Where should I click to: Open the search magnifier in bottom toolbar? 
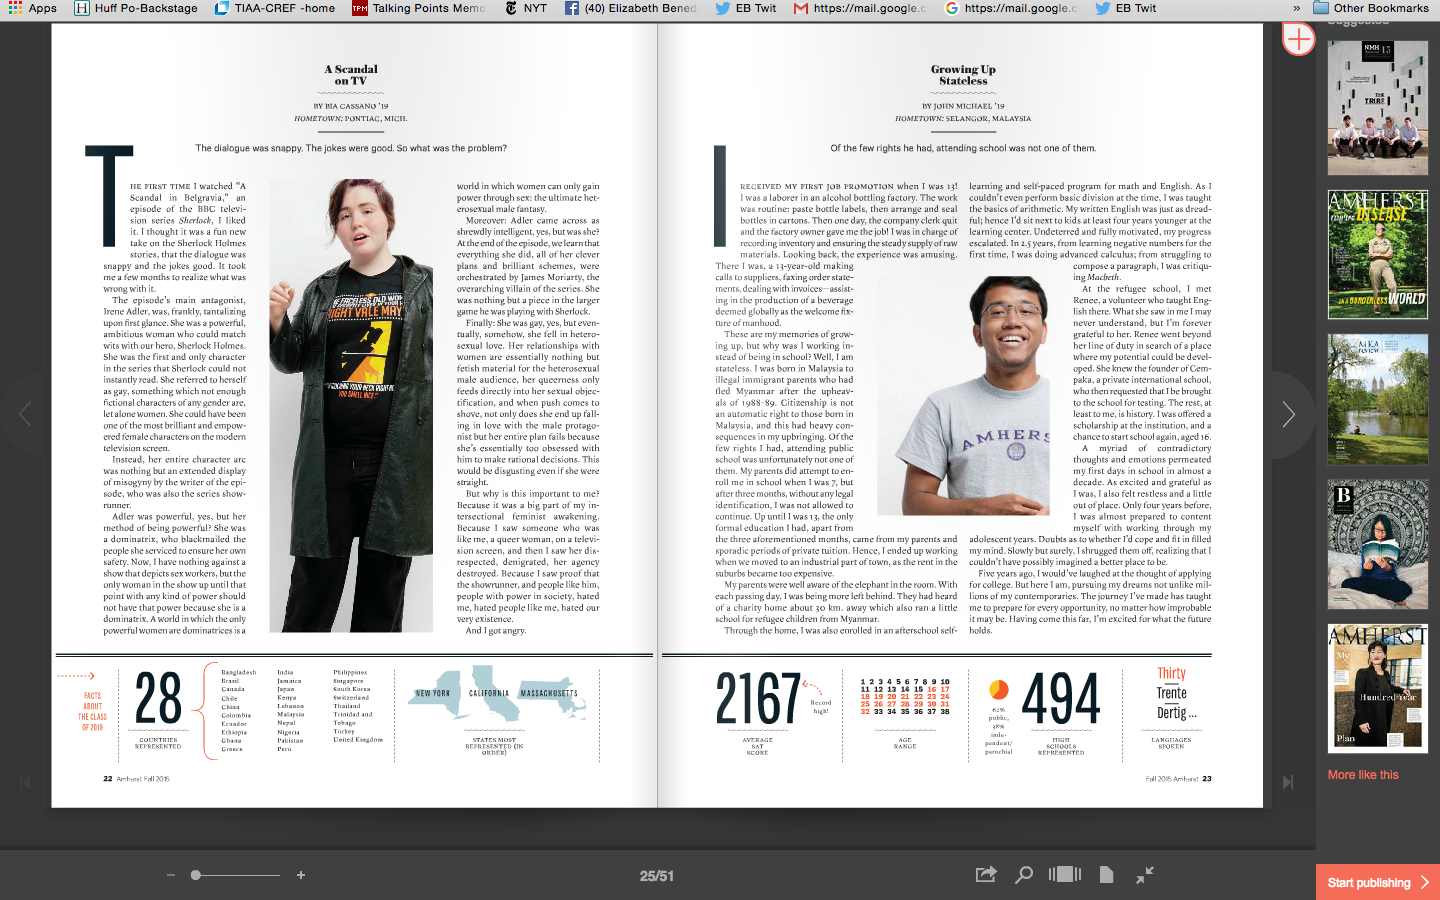pos(1024,875)
